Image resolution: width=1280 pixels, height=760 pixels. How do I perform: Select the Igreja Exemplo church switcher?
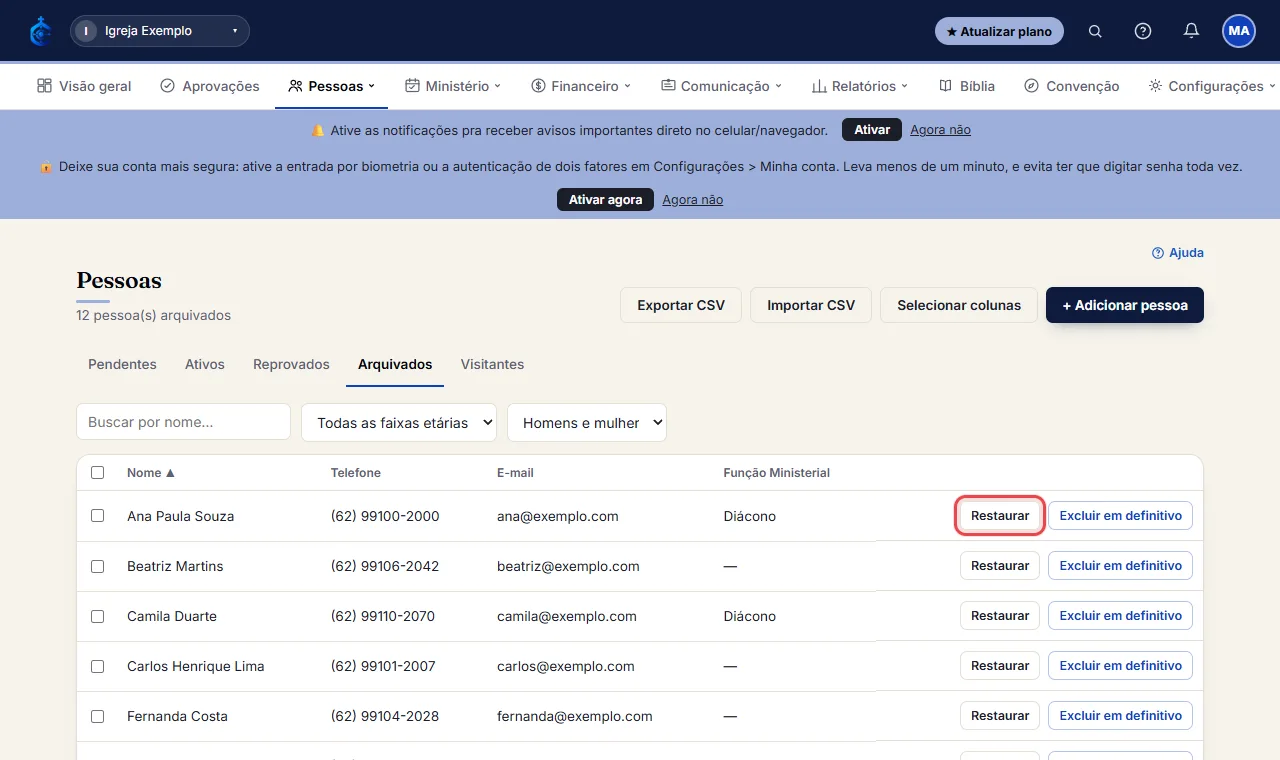[x=160, y=31]
